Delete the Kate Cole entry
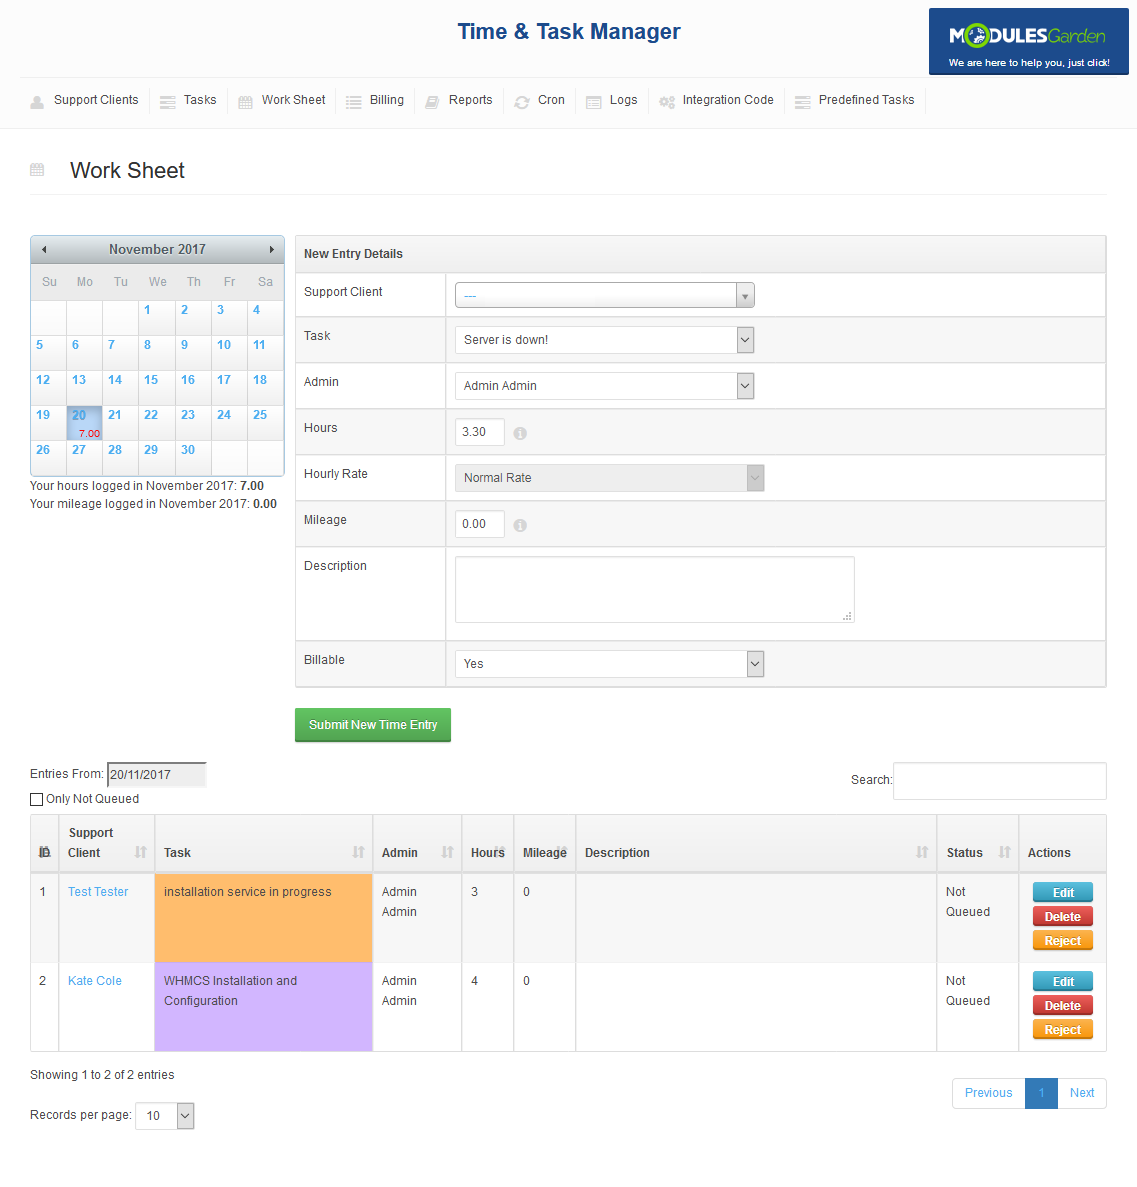 pyautogui.click(x=1063, y=1006)
